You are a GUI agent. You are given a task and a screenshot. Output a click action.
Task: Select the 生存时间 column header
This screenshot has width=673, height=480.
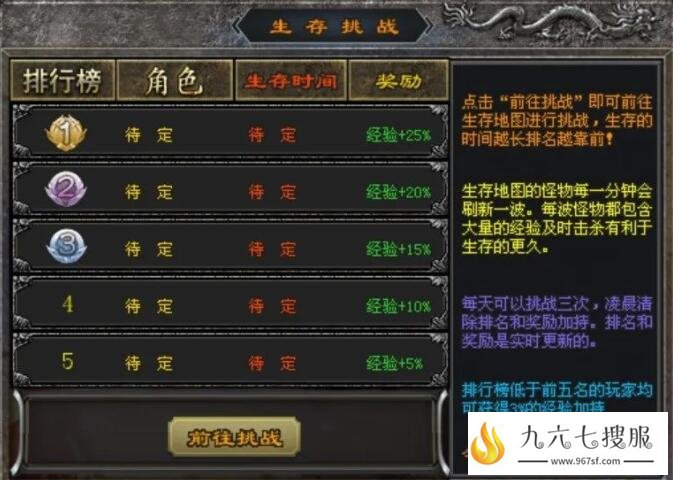[291, 80]
